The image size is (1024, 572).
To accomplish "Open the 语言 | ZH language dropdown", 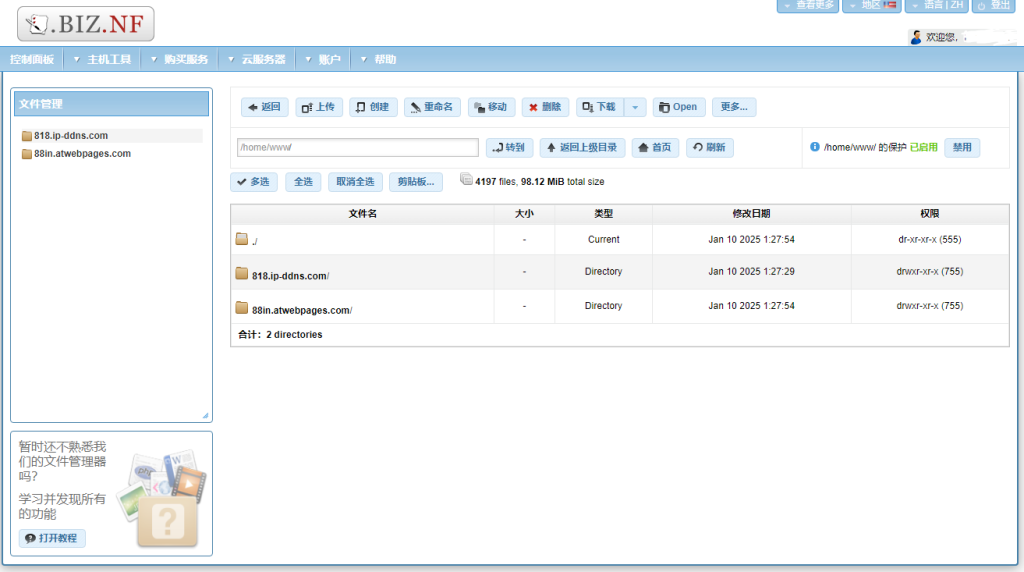I will (x=936, y=6).
